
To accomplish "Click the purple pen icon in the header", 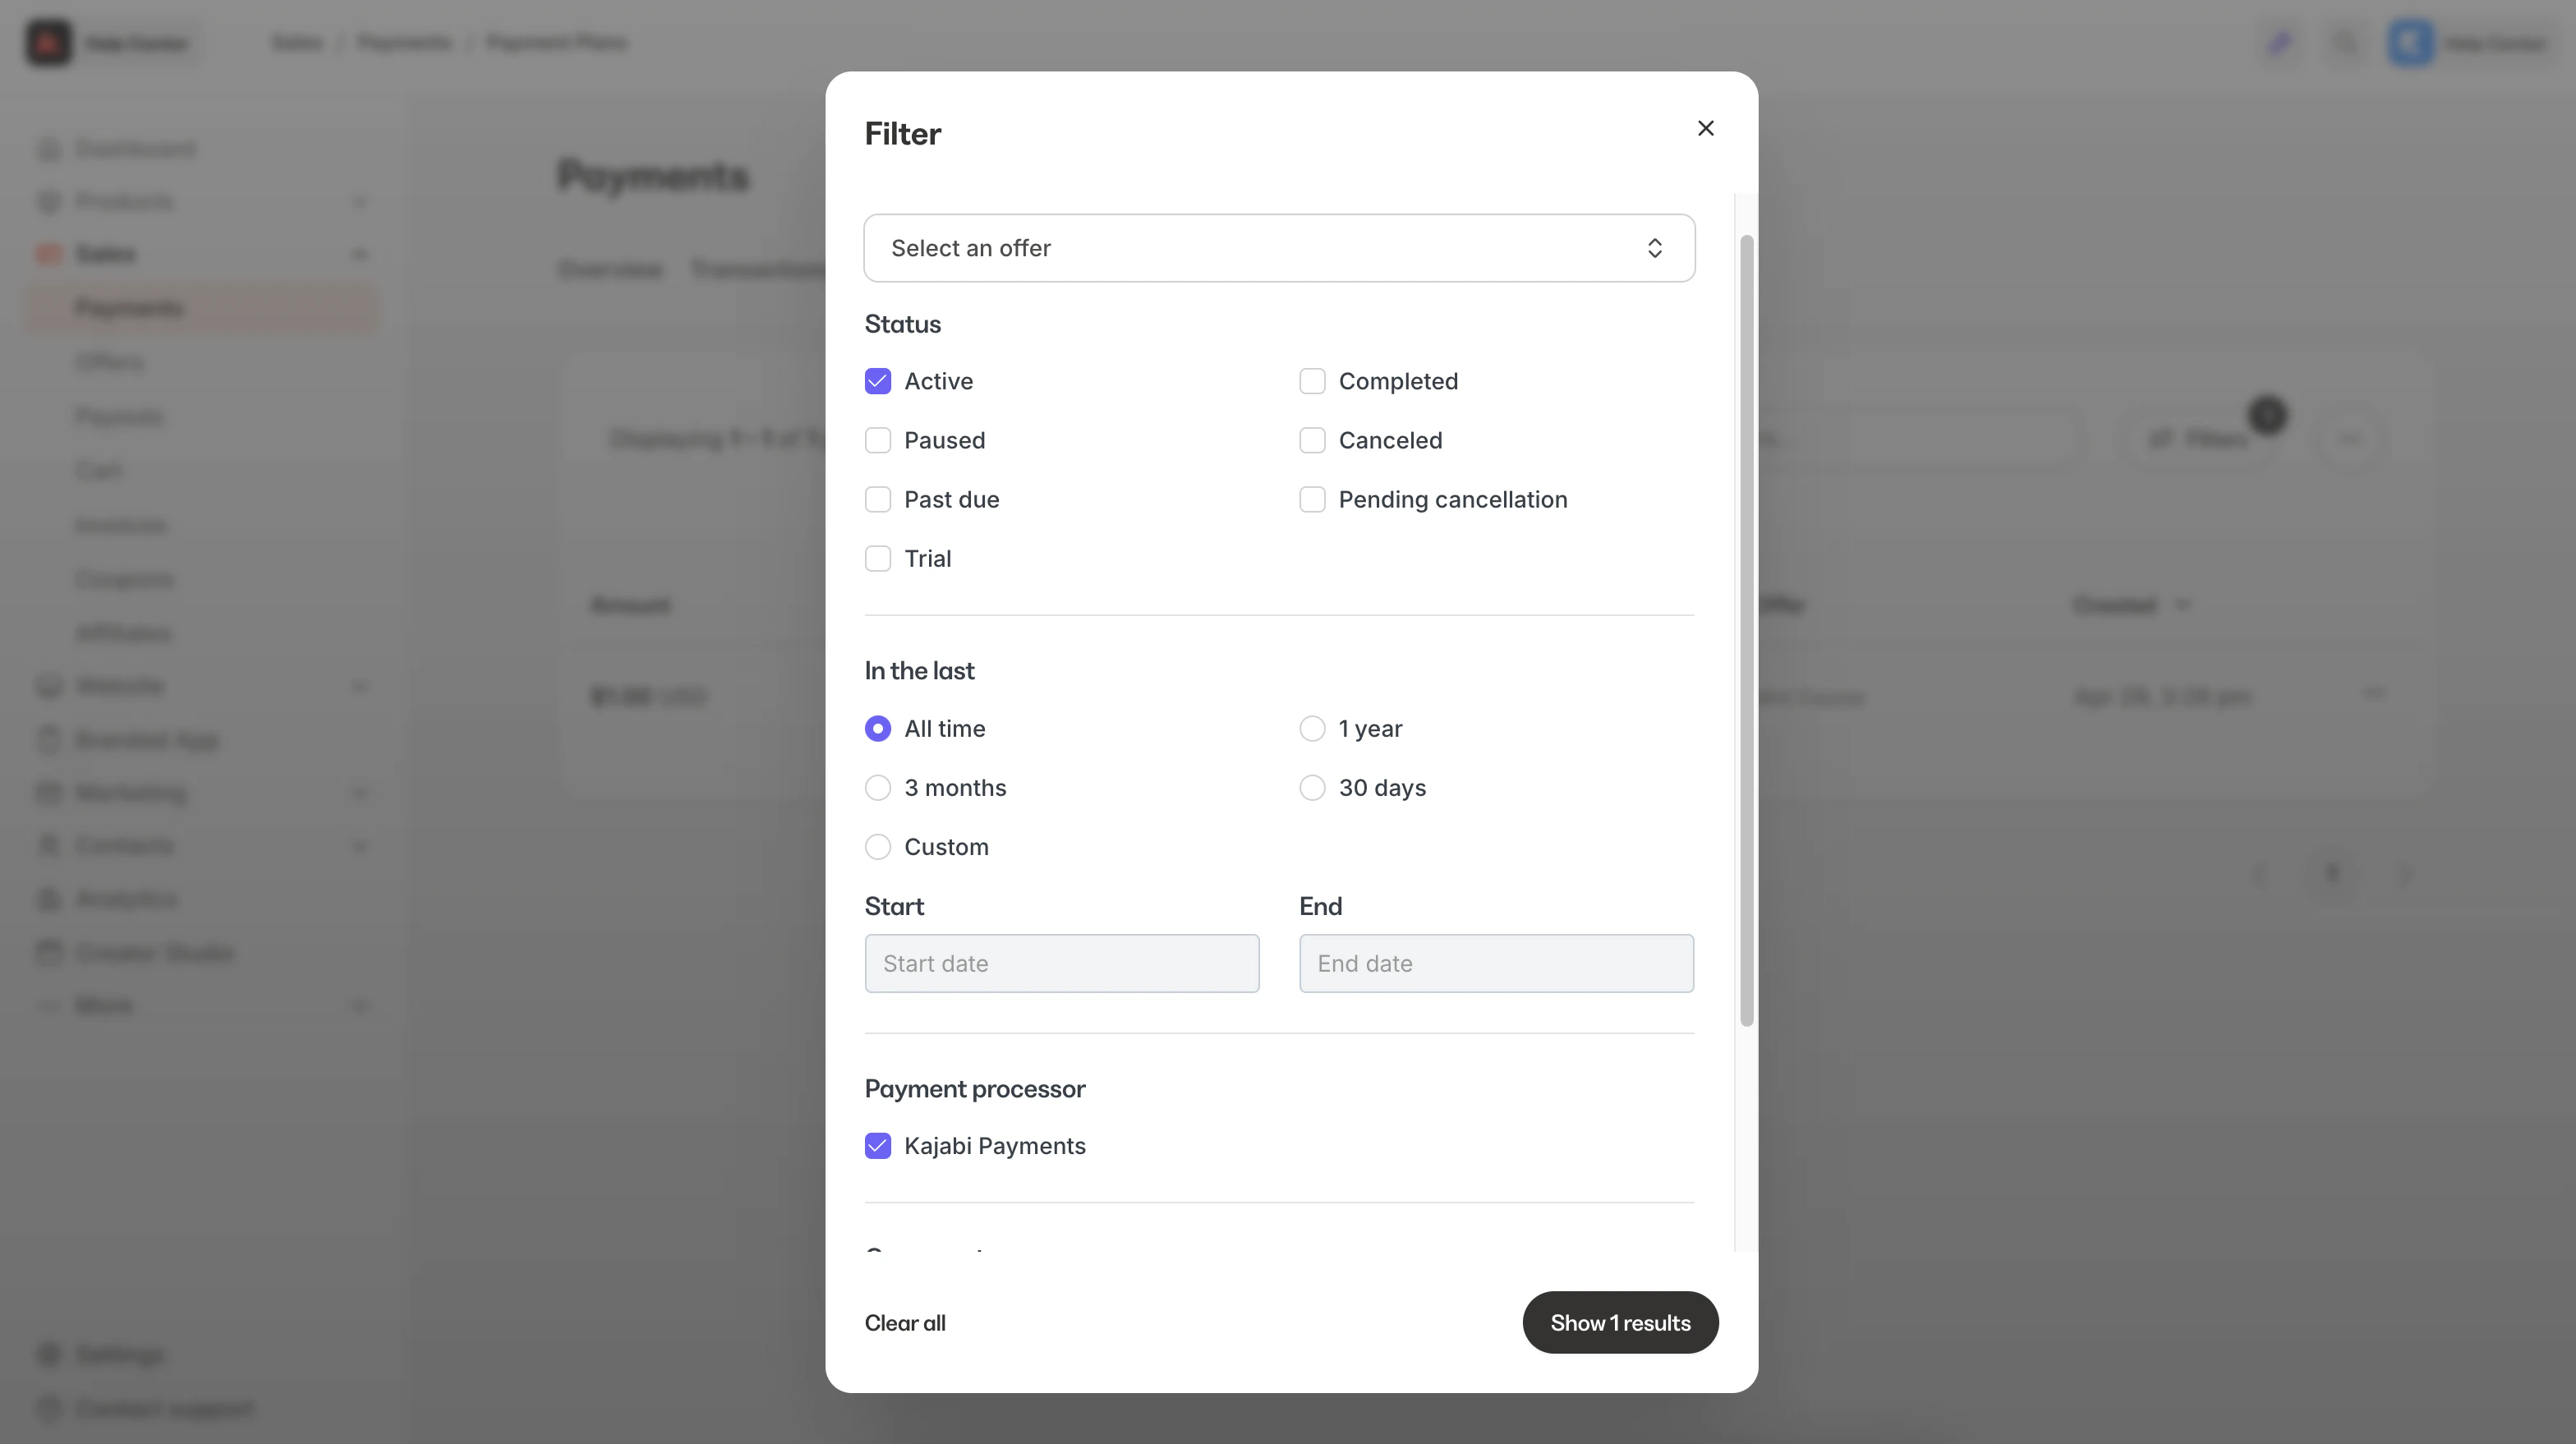I will tap(2280, 43).
